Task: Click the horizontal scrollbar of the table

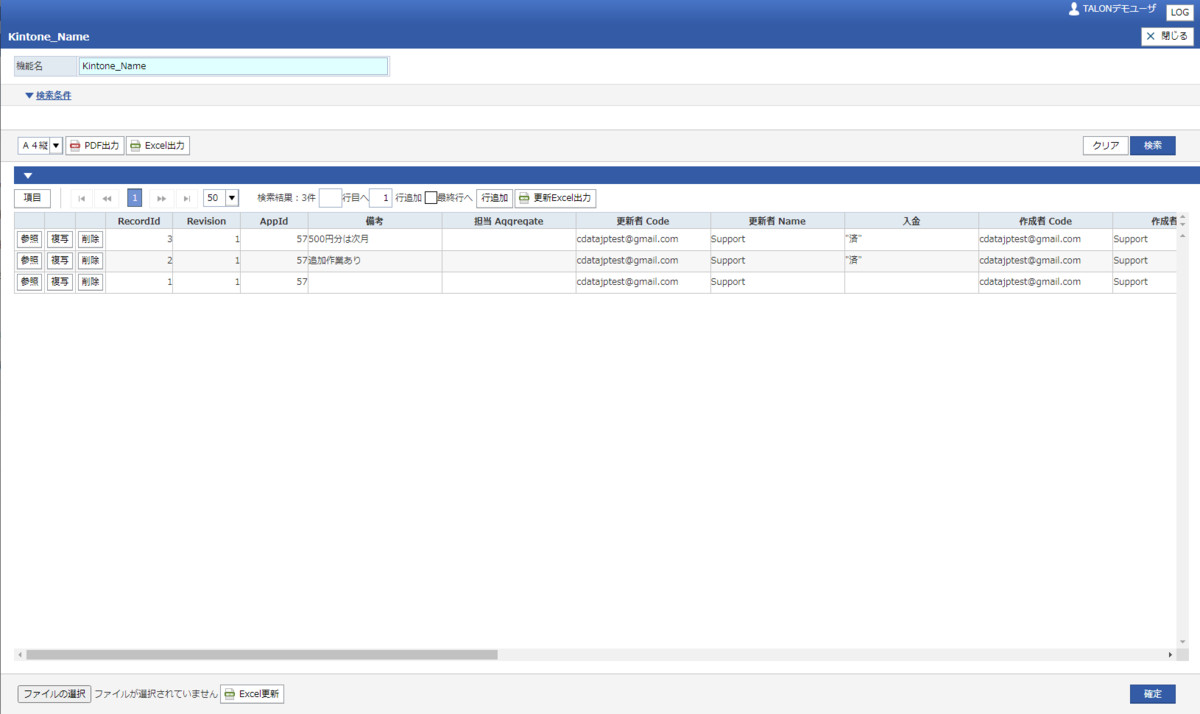Action: [x=262, y=655]
